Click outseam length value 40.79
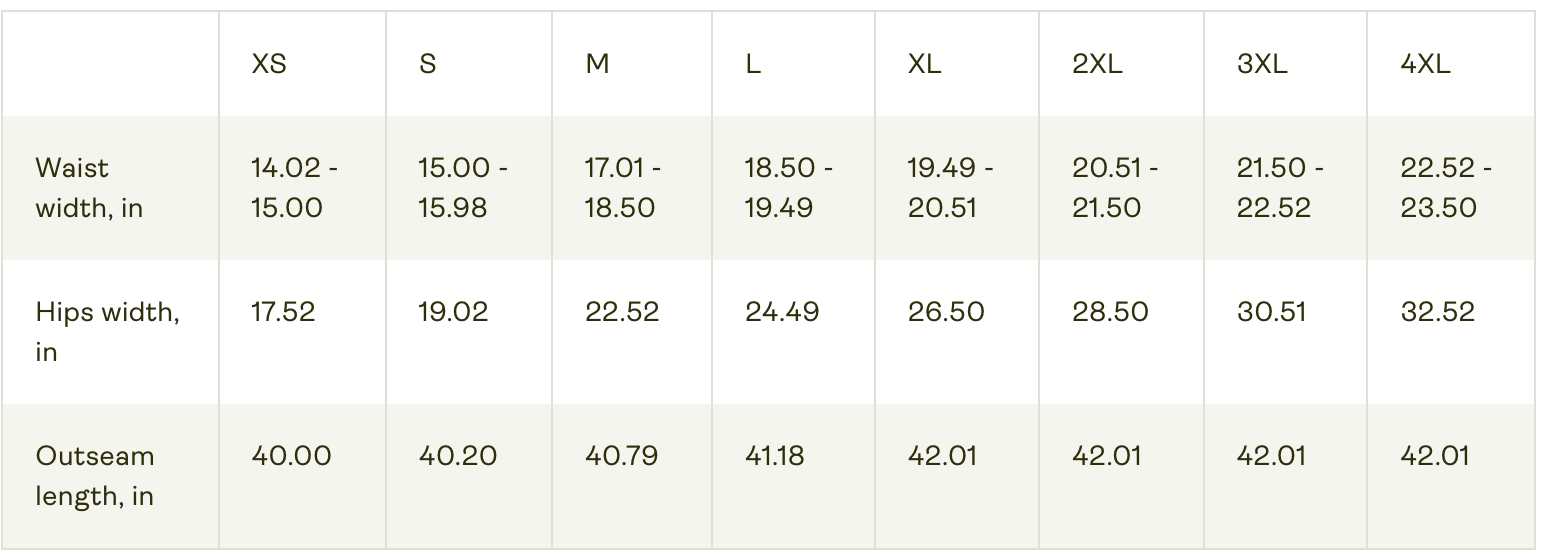 pos(621,456)
